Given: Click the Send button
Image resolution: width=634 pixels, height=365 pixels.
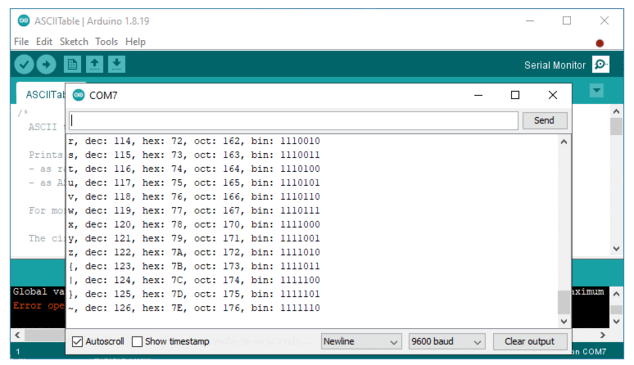Looking at the screenshot, I should coord(544,120).
